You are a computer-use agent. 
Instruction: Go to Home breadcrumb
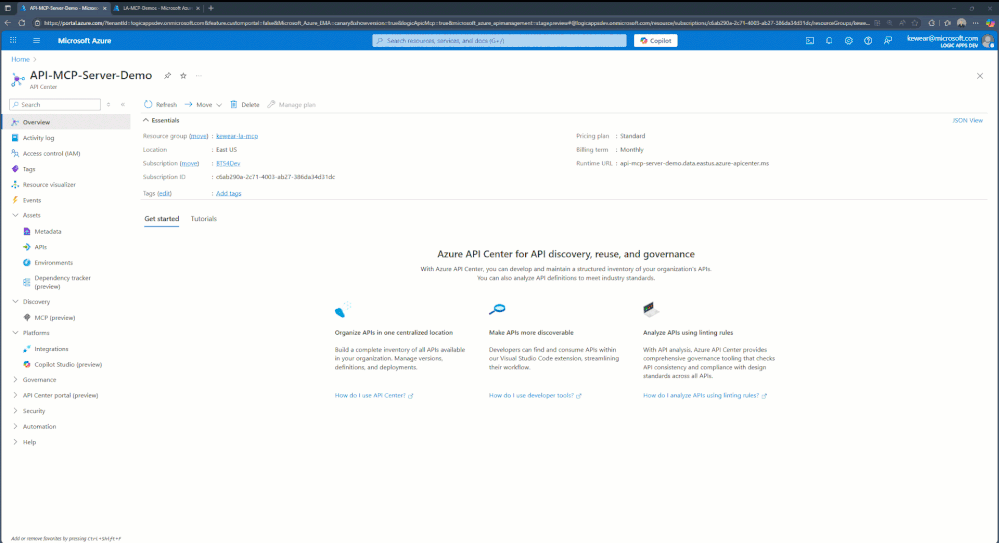(x=20, y=59)
